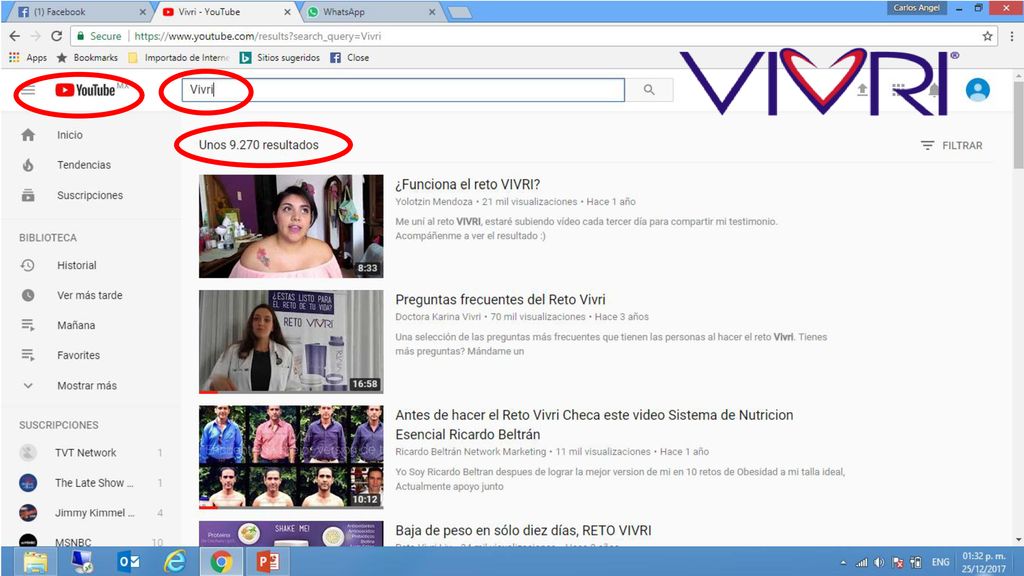
Task: Click the 8:33 video thumbnail
Action: click(x=291, y=226)
